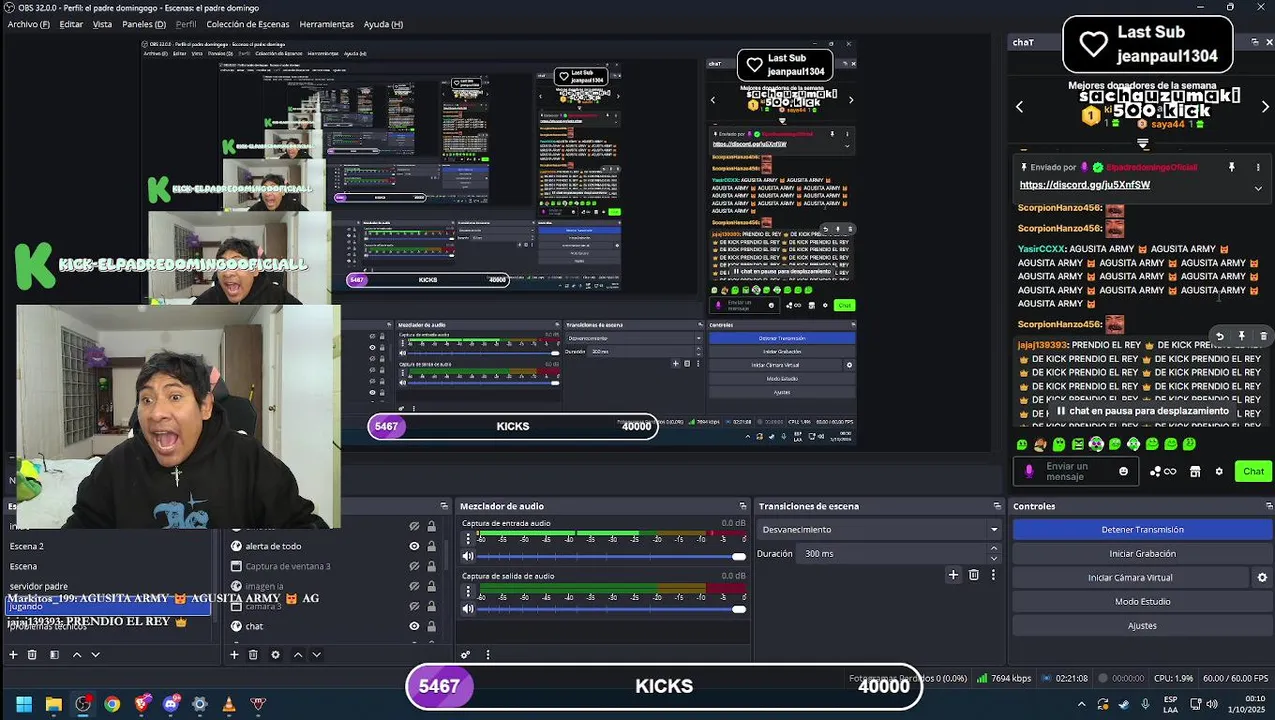Click the microphone icon in chat message box
The width and height of the screenshot is (1275, 720).
pos(1029,471)
